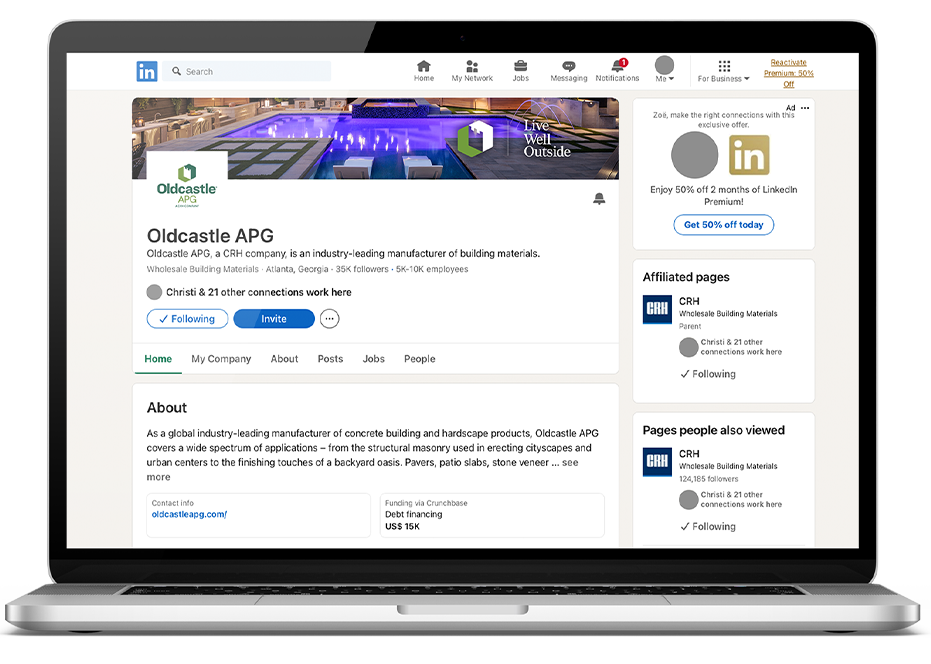The height and width of the screenshot is (664, 931).
Task: Toggle Following for CRH in Affiliated pages
Action: [708, 374]
